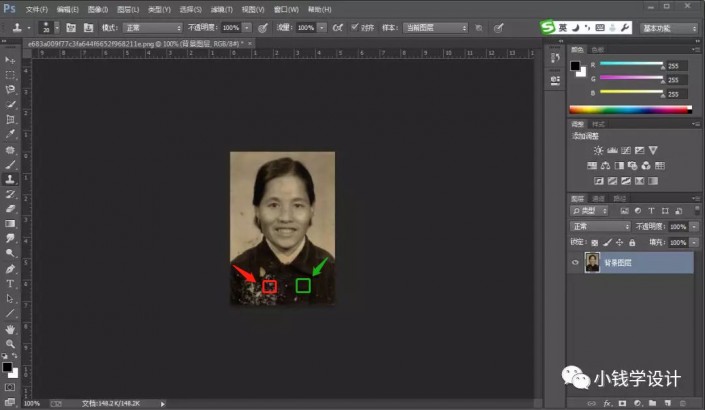Click the foreground color swatch in Color panel
This screenshot has width=705, height=410.
coord(575,66)
